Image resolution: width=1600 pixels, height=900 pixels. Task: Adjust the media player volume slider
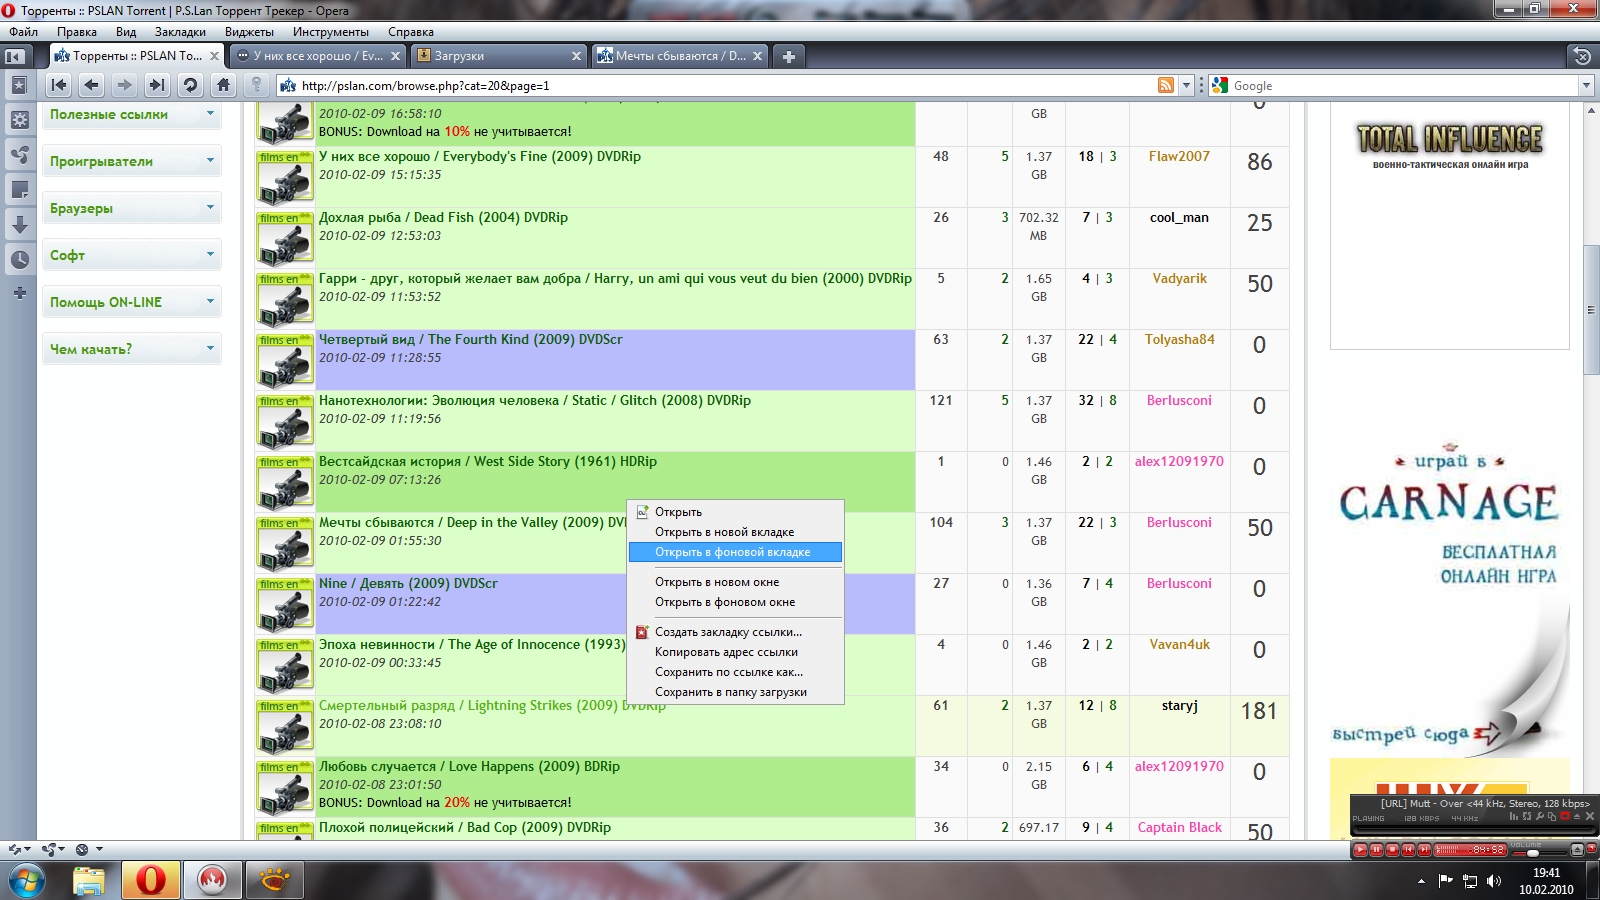point(1531,853)
